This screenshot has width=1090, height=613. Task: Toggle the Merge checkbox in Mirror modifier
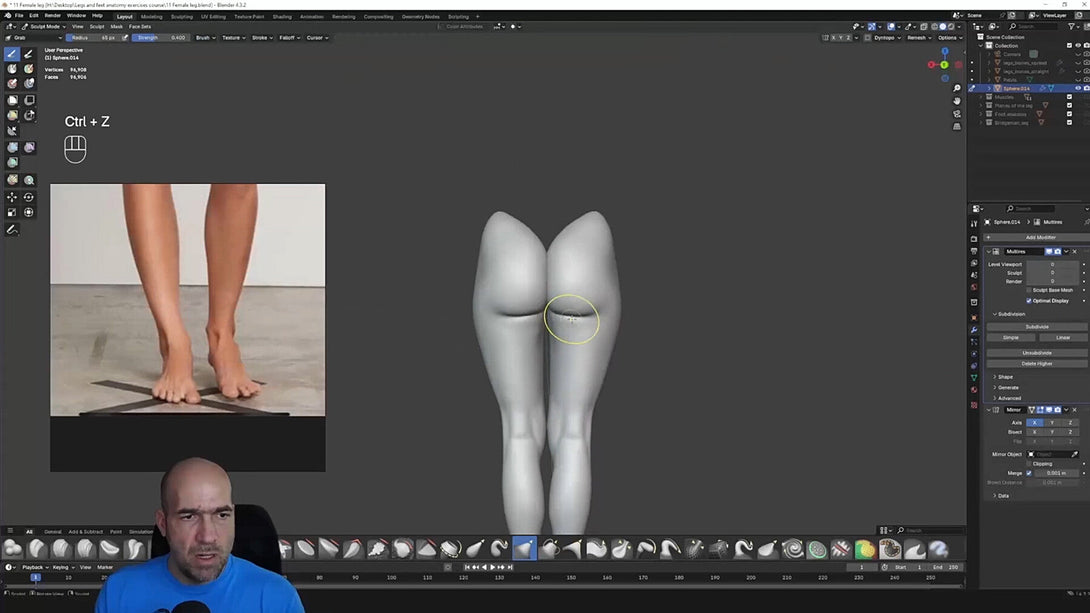coord(1029,473)
